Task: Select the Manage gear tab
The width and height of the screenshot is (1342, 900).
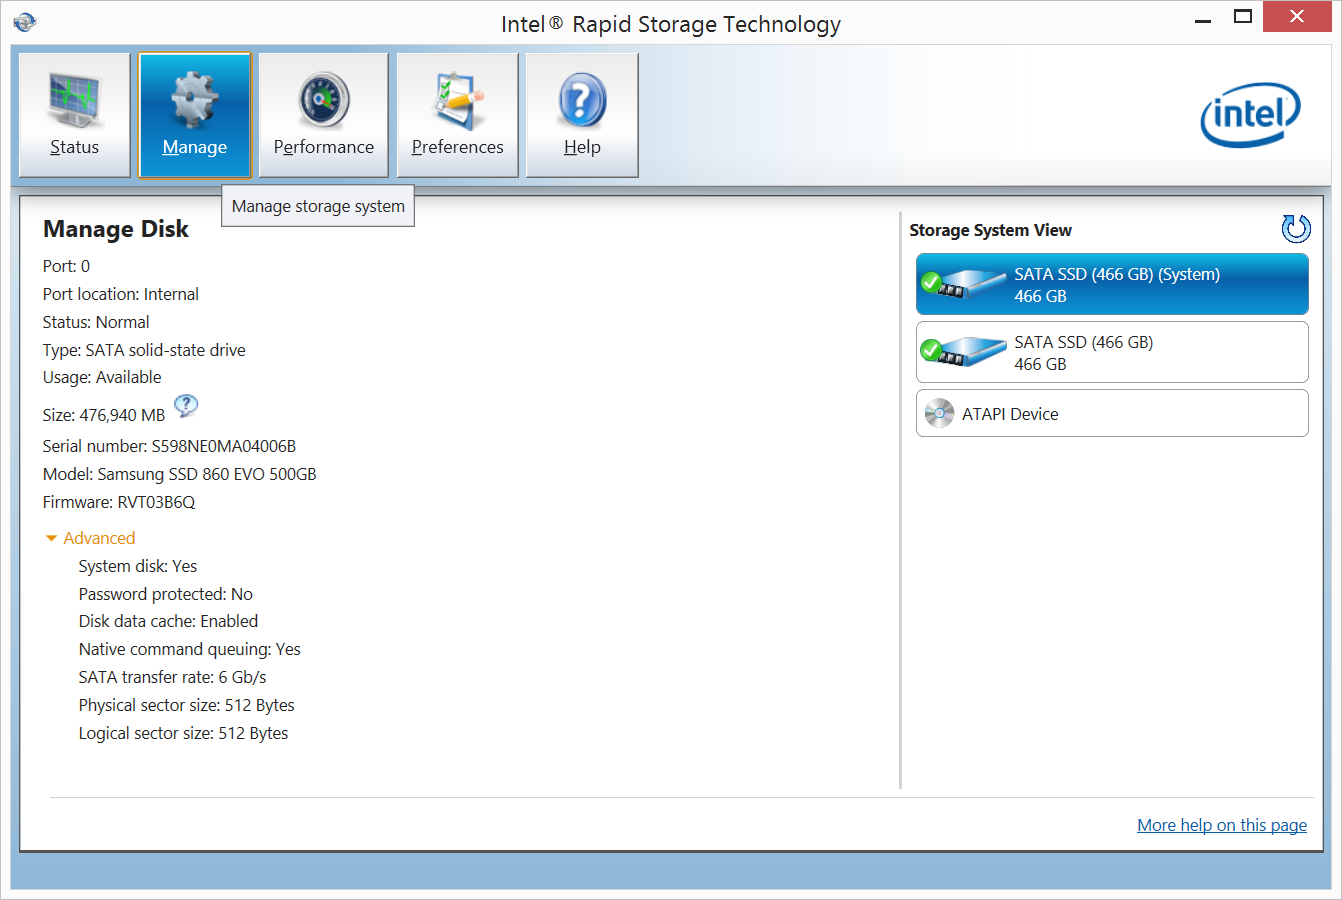Action: 195,115
